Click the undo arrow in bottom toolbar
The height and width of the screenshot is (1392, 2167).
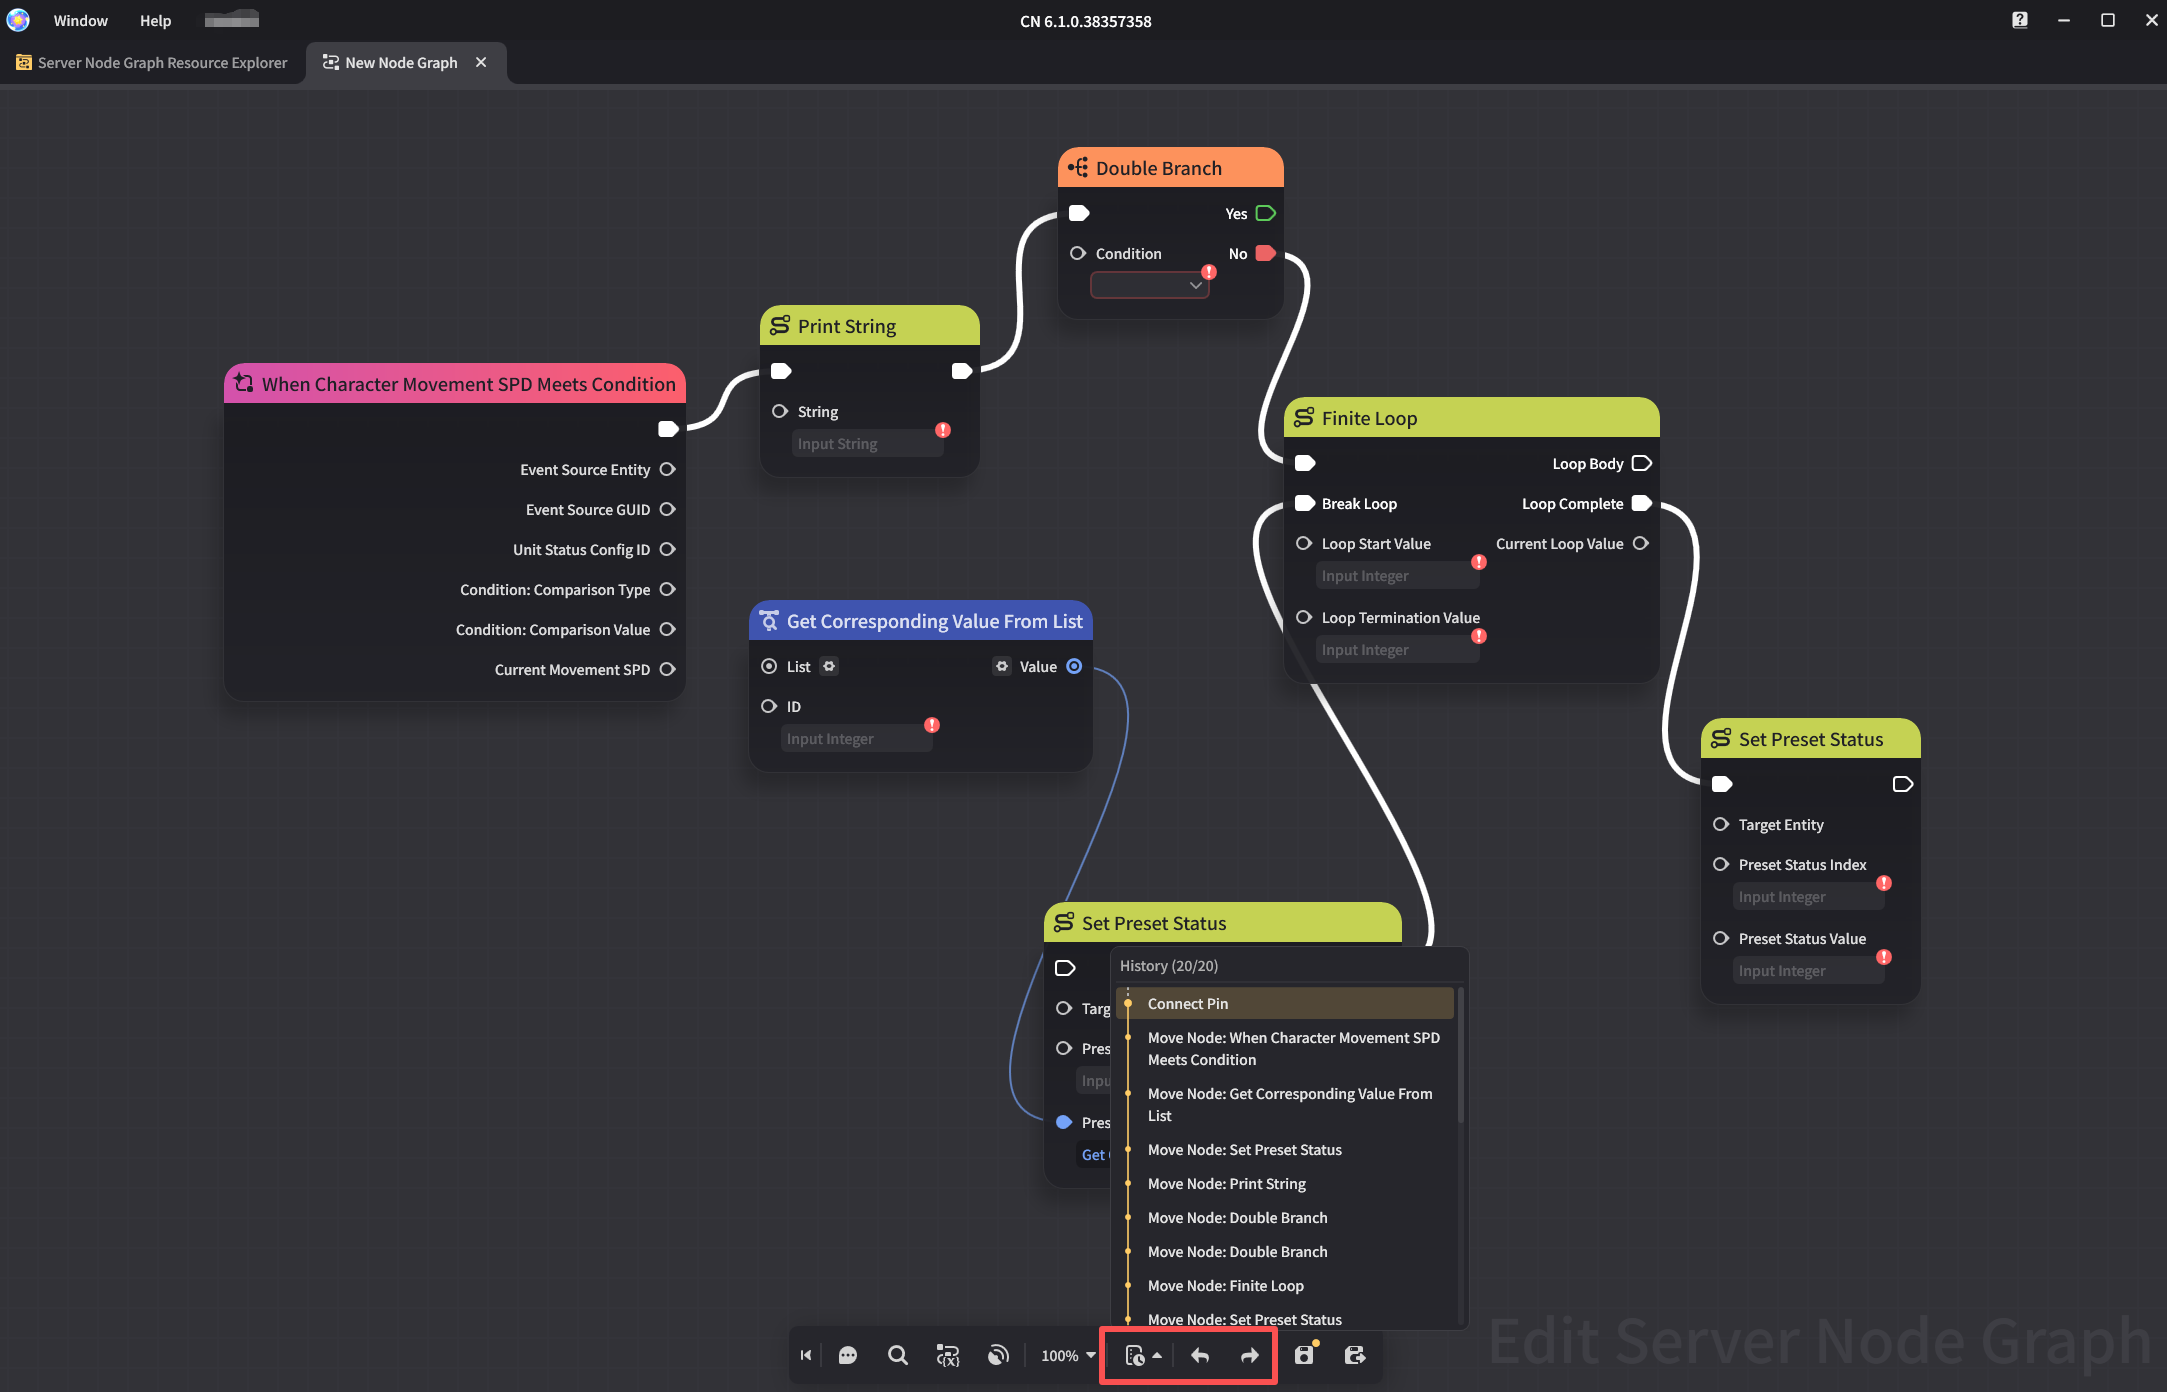point(1200,1355)
